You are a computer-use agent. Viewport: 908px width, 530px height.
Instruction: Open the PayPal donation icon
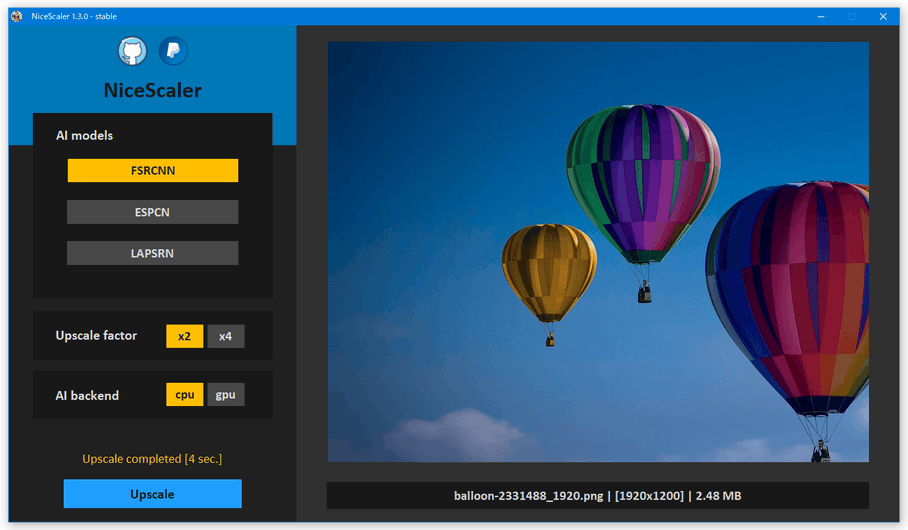coord(173,51)
